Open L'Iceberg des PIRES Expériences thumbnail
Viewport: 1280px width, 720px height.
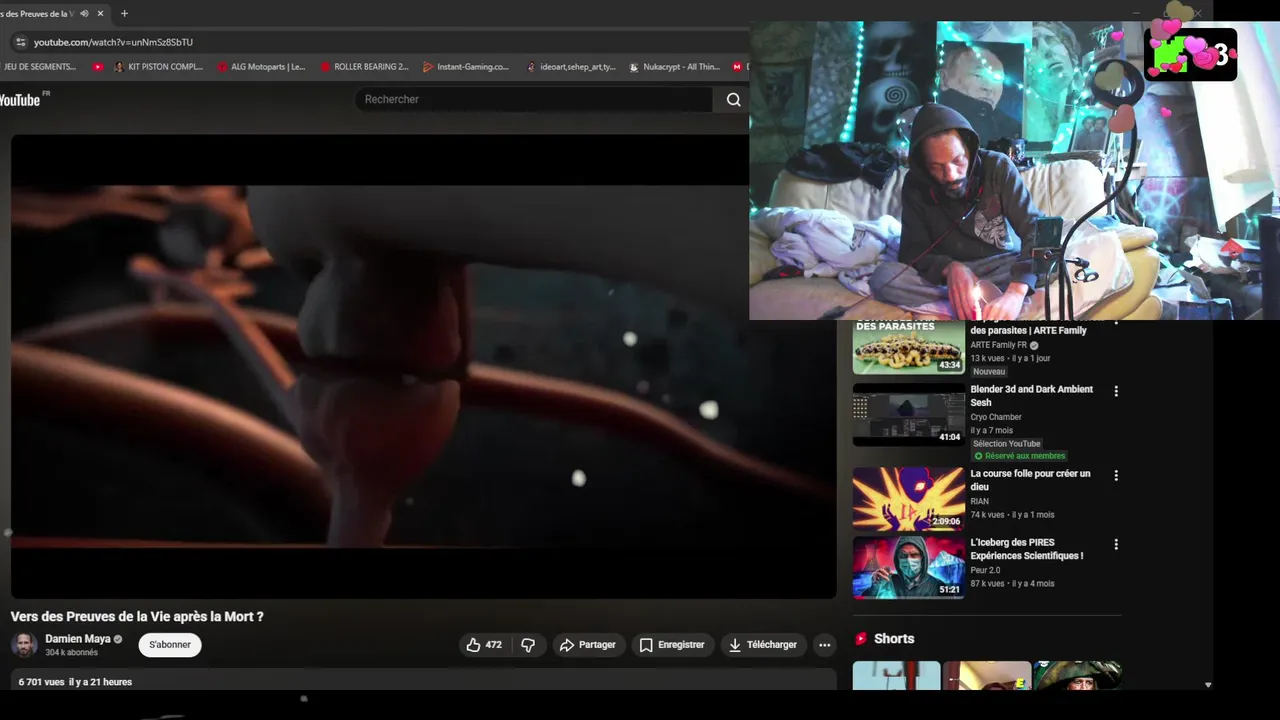point(908,567)
